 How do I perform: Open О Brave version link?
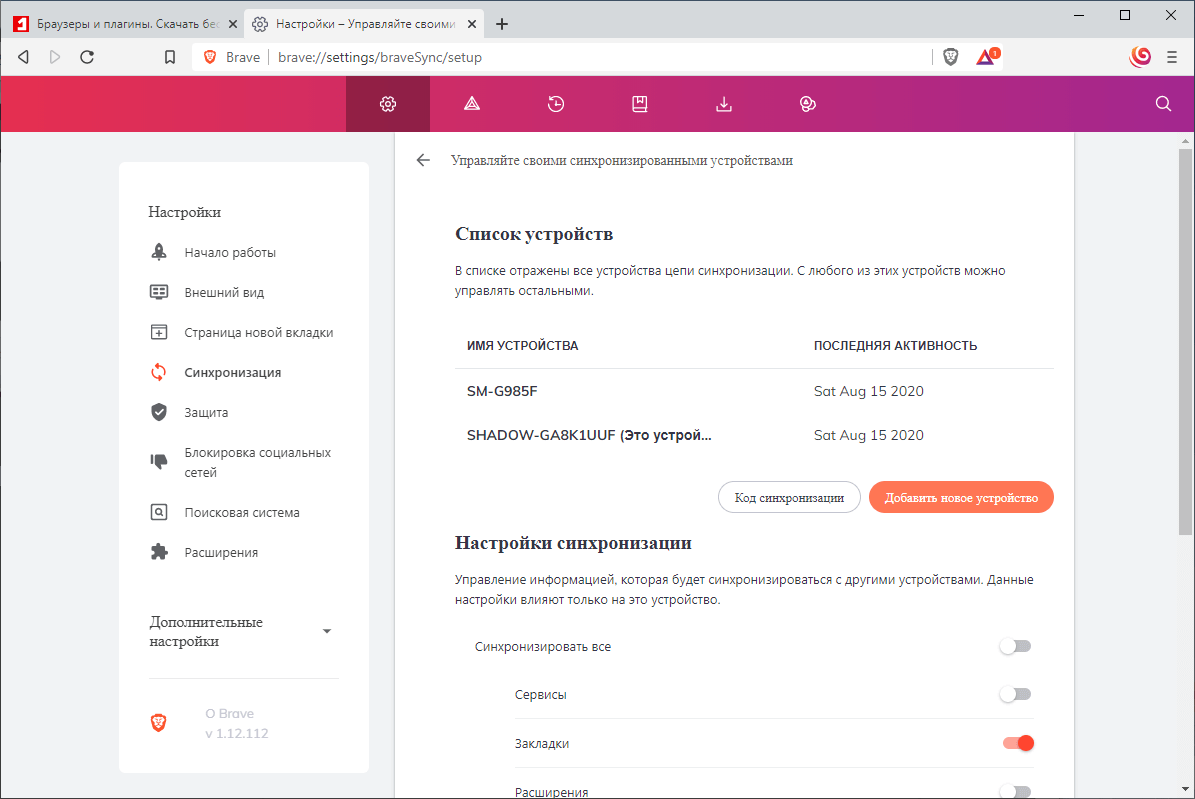(236, 724)
